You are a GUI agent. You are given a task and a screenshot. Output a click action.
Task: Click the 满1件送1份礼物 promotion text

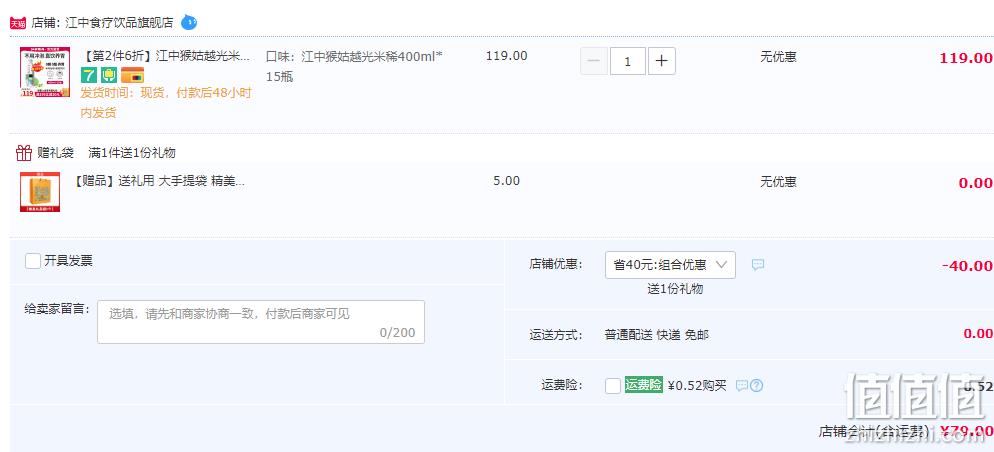(132, 153)
